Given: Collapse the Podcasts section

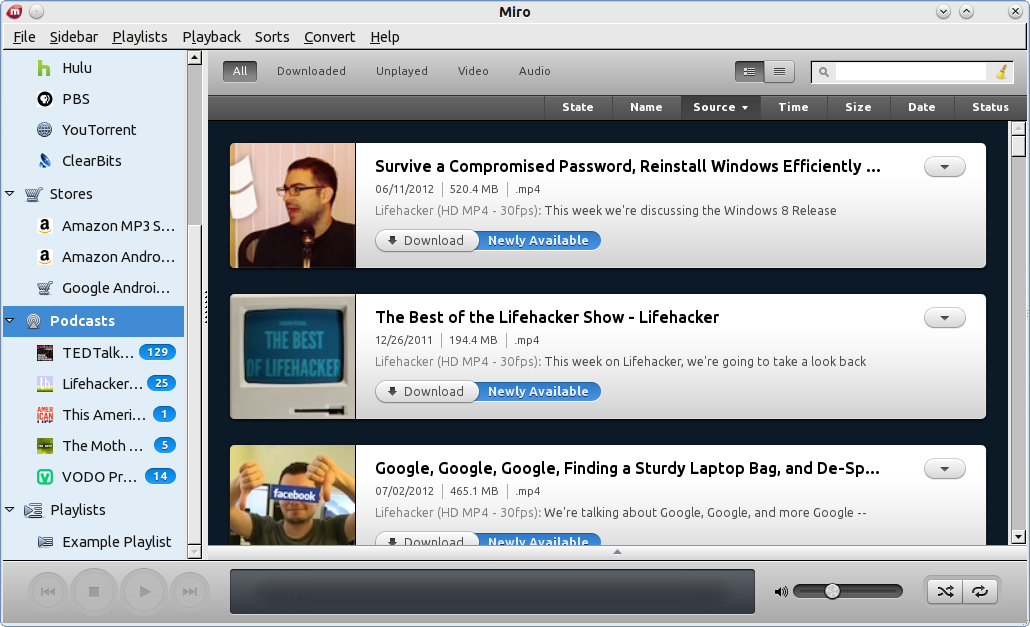Looking at the screenshot, I should [10, 320].
